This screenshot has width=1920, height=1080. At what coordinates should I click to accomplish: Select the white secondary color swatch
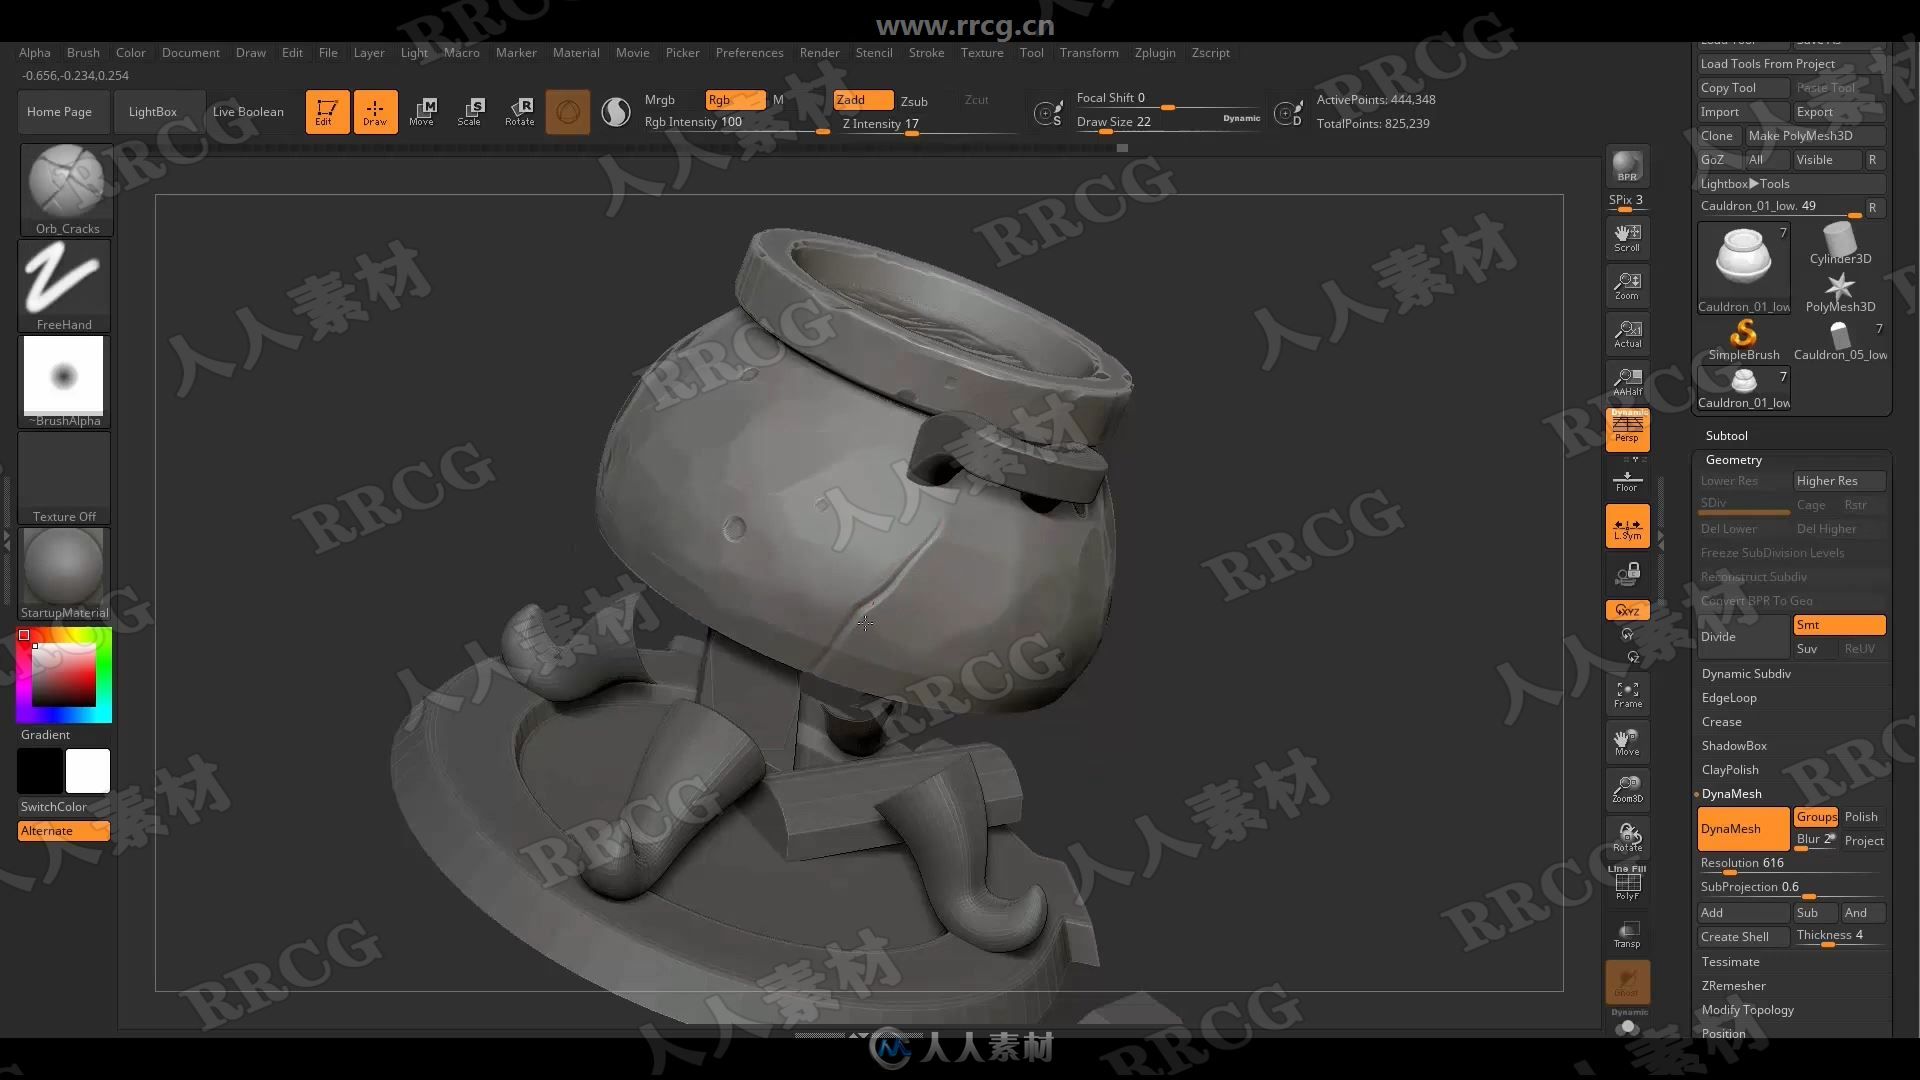[x=88, y=771]
